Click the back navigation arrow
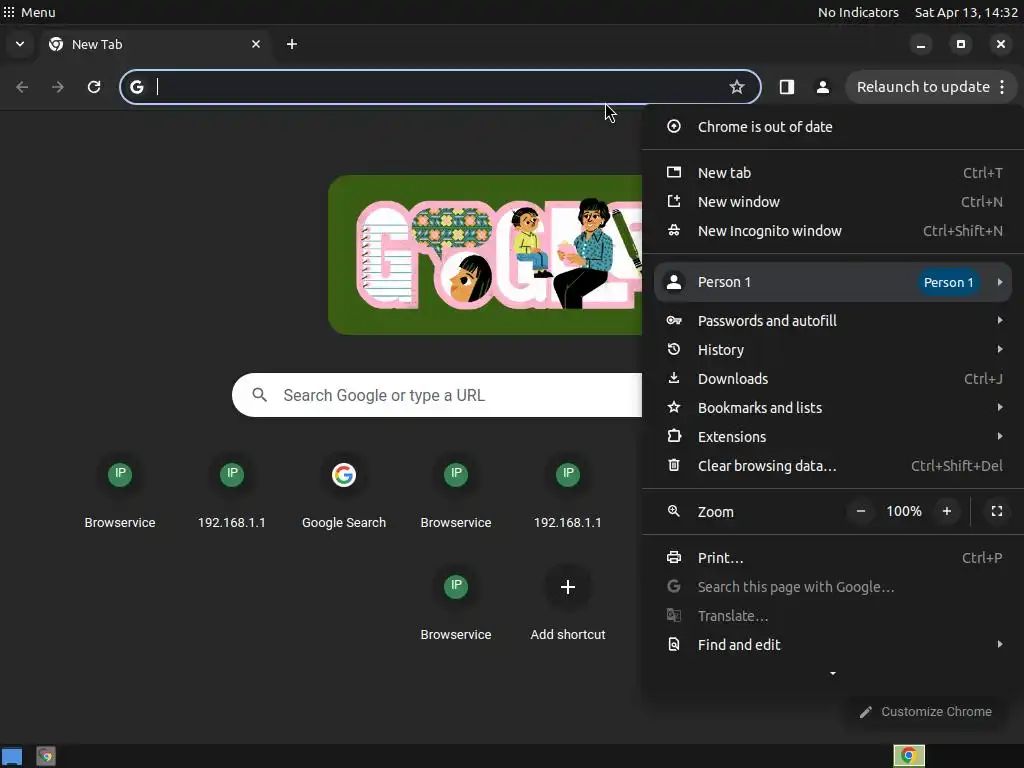Screen dimensions: 1024x768 click(x=22, y=87)
